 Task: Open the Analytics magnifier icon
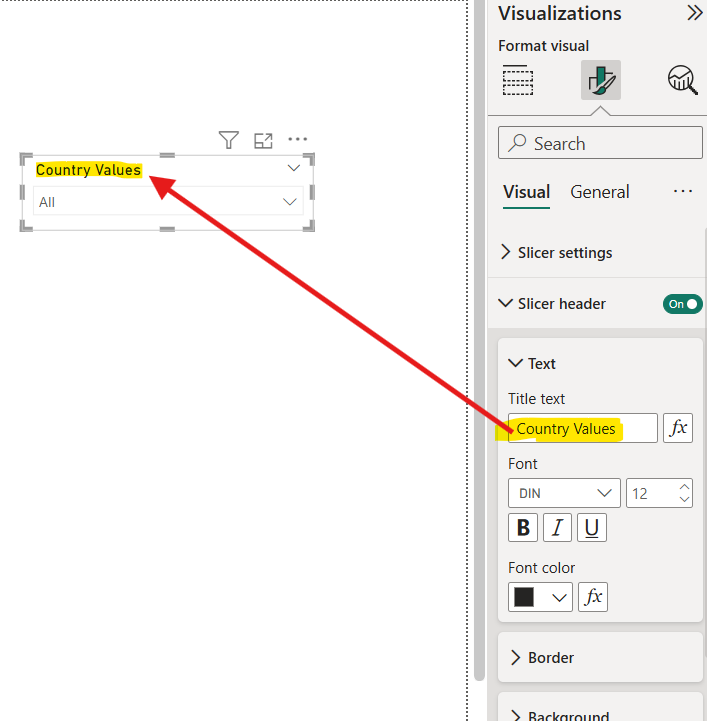683,80
